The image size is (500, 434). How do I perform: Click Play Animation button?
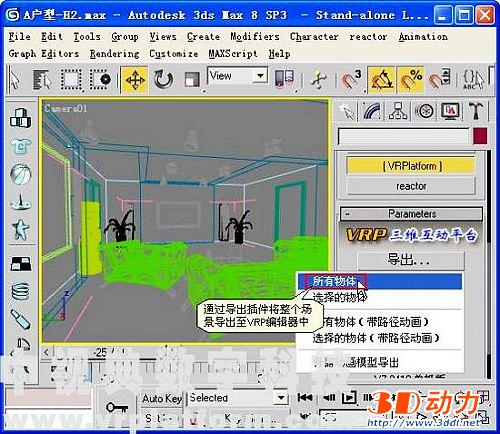[349, 397]
